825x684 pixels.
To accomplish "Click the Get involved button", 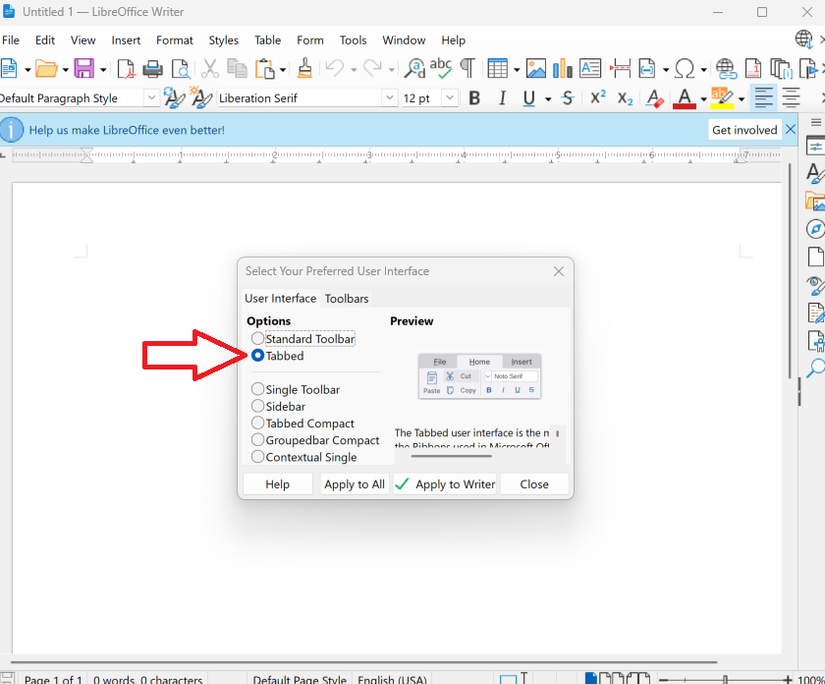I will (744, 130).
